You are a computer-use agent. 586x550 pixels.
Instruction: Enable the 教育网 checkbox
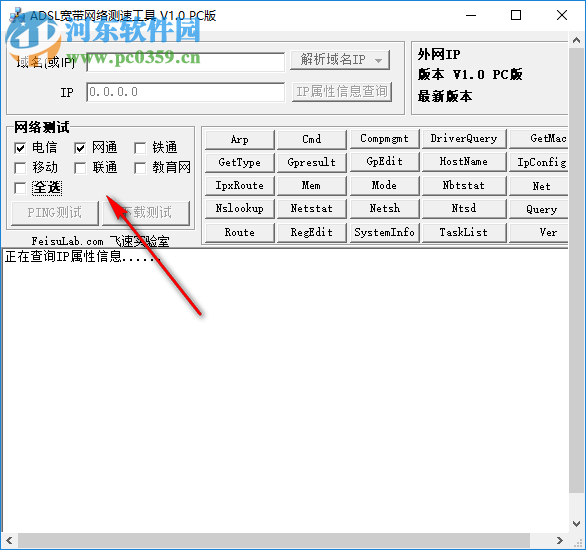pos(140,168)
